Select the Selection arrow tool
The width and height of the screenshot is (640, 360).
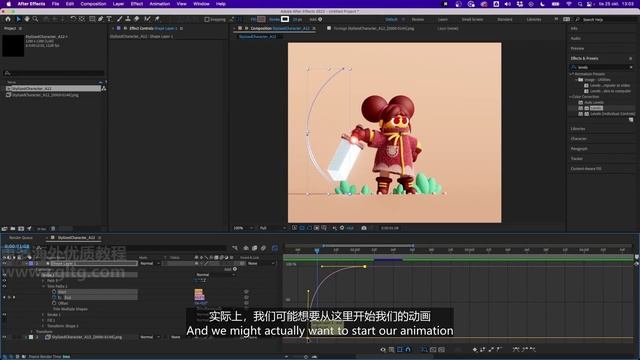pos(18,19)
